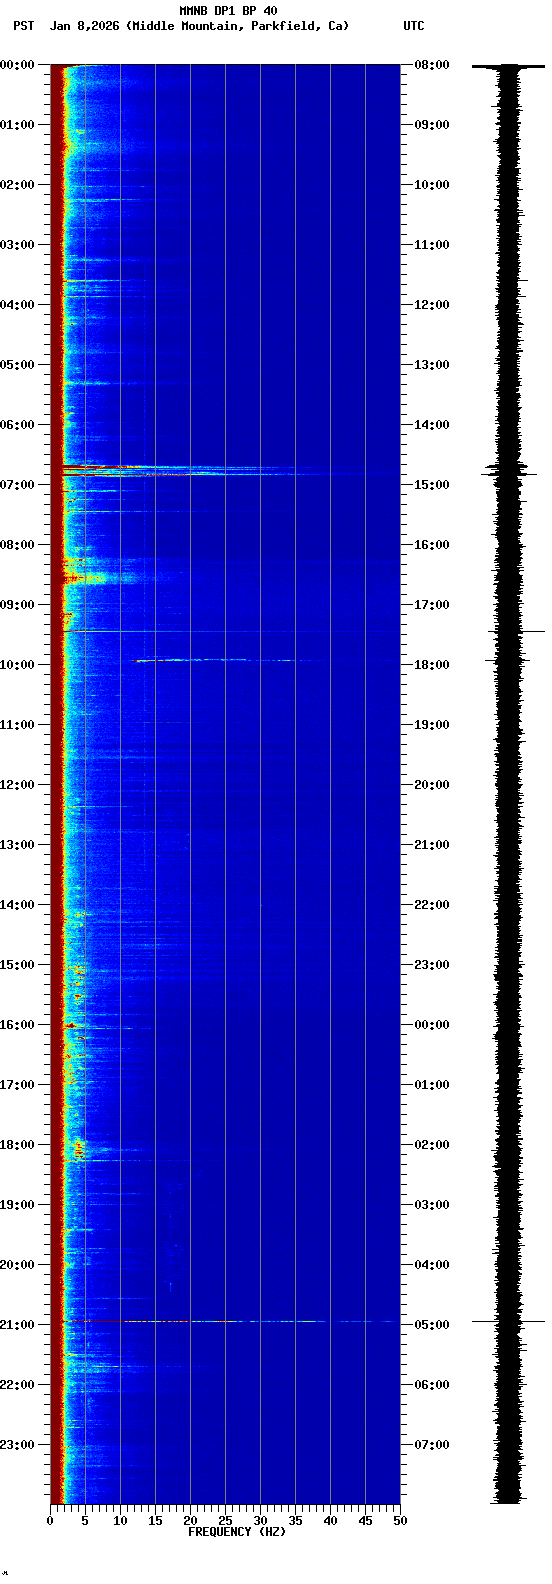Click the 10:00 PST time label
This screenshot has height=1584, width=552.
(17, 665)
